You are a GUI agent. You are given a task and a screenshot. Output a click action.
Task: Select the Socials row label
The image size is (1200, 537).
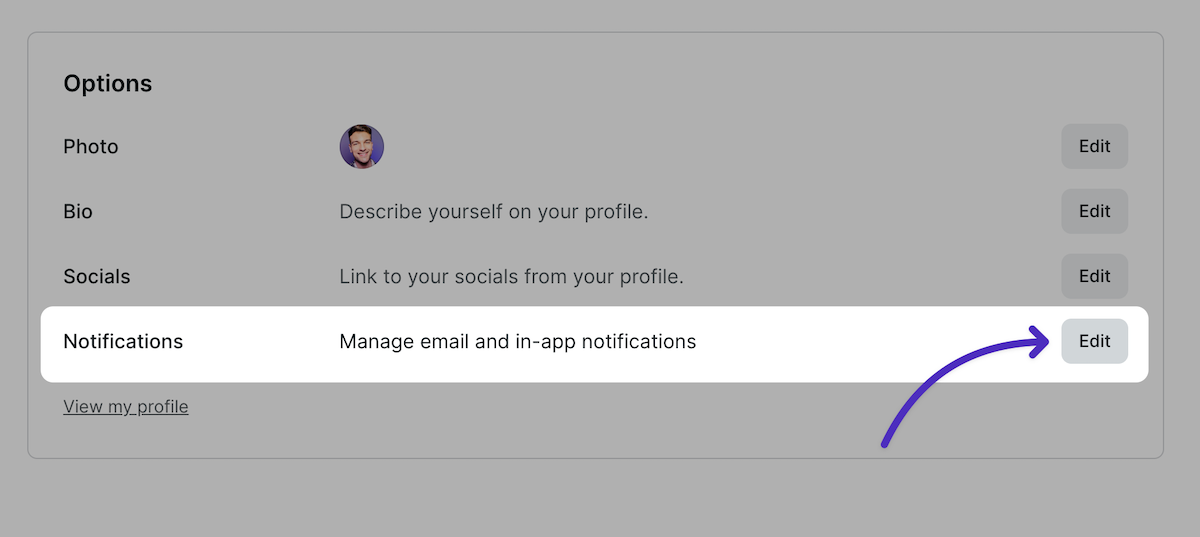(x=97, y=277)
